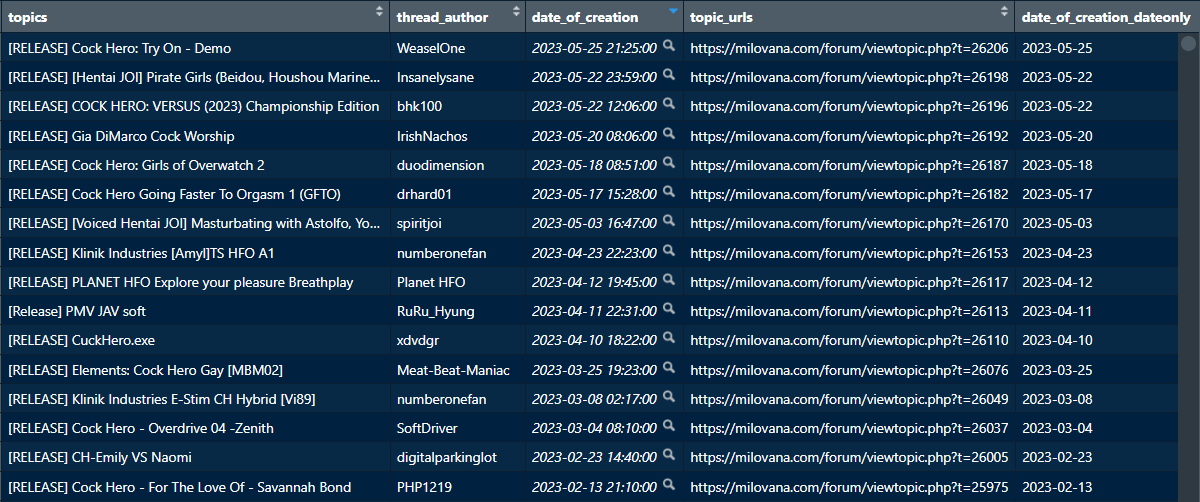Click magnifier icon beside 2023-04-11 22:31:00
Image resolution: width=1200 pixels, height=502 pixels.
click(x=668, y=310)
